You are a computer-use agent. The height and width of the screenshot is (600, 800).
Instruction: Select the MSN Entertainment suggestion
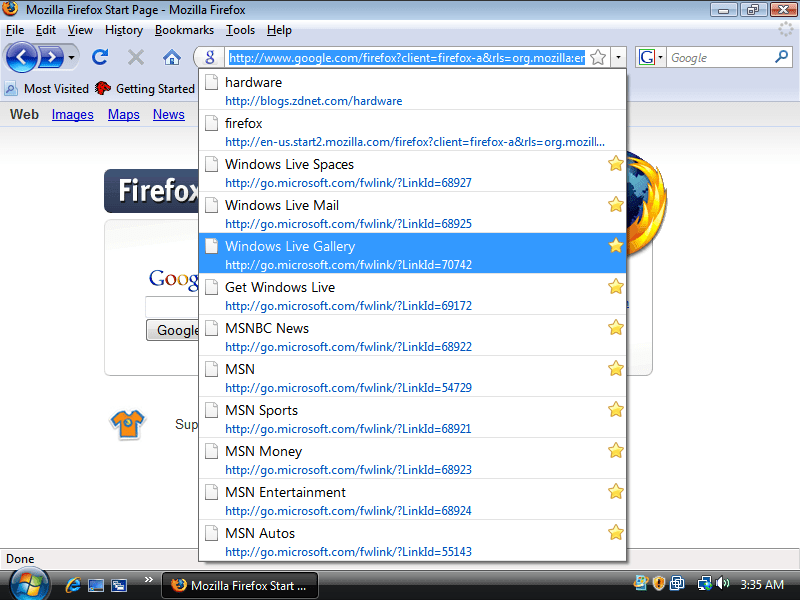point(412,499)
